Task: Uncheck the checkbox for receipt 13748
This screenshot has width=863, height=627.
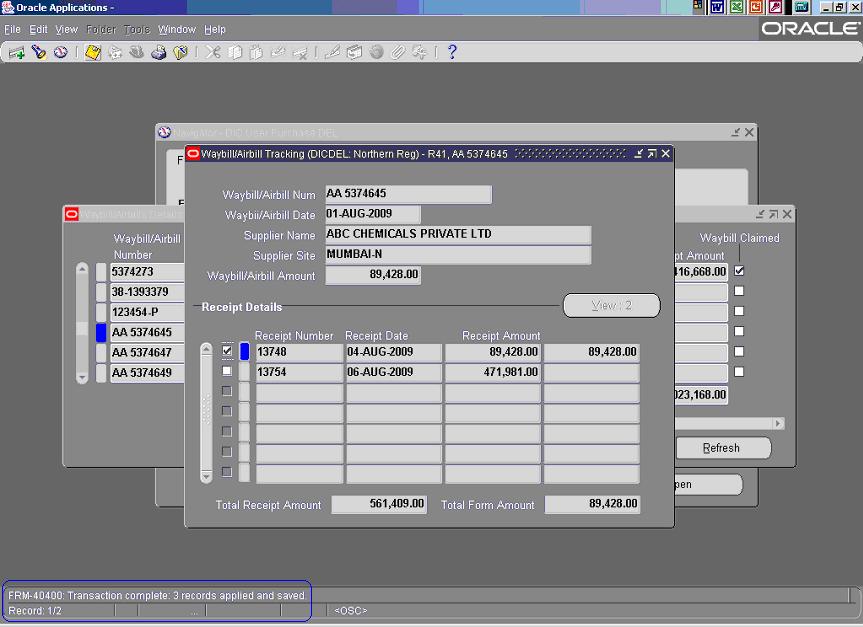Action: (227, 350)
